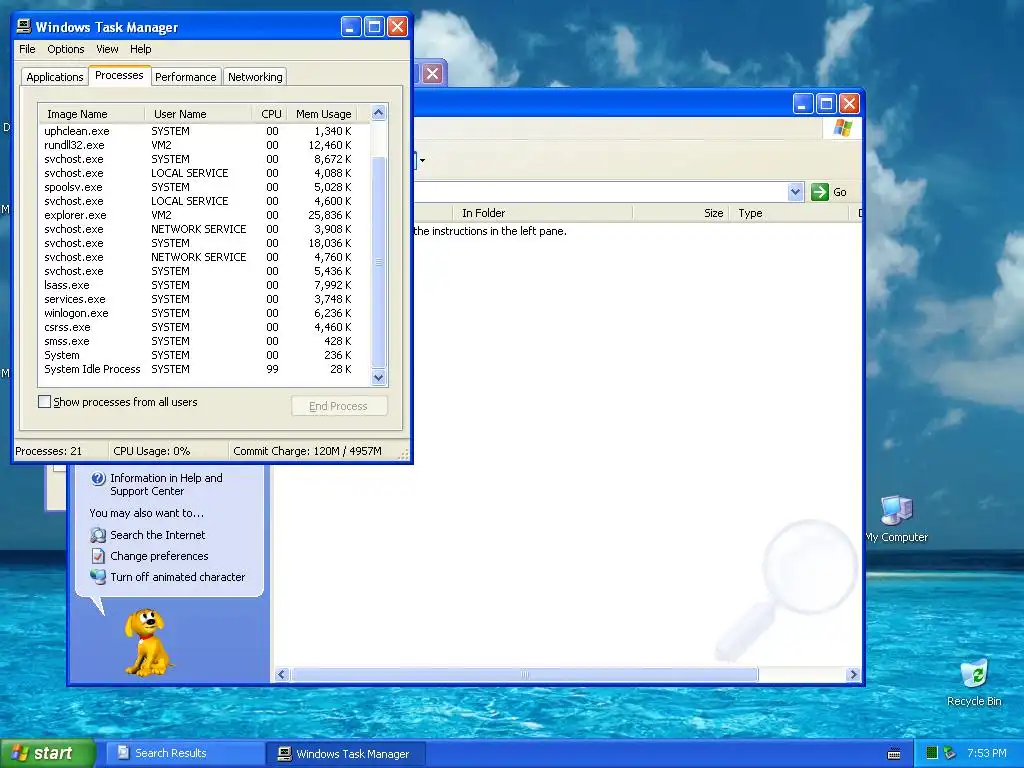Click the Turn off animated character icon
1024x768 pixels.
98,577
